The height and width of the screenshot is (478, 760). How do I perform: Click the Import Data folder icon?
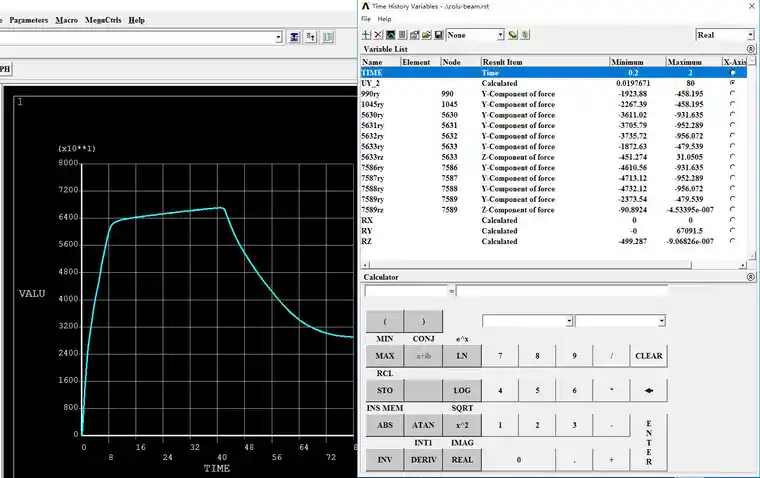coord(427,35)
